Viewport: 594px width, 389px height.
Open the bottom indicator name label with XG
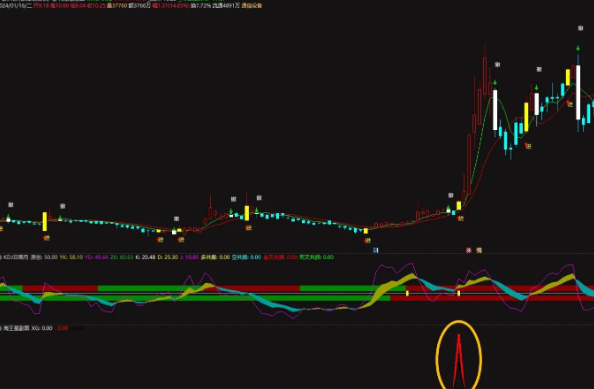click(x=16, y=328)
